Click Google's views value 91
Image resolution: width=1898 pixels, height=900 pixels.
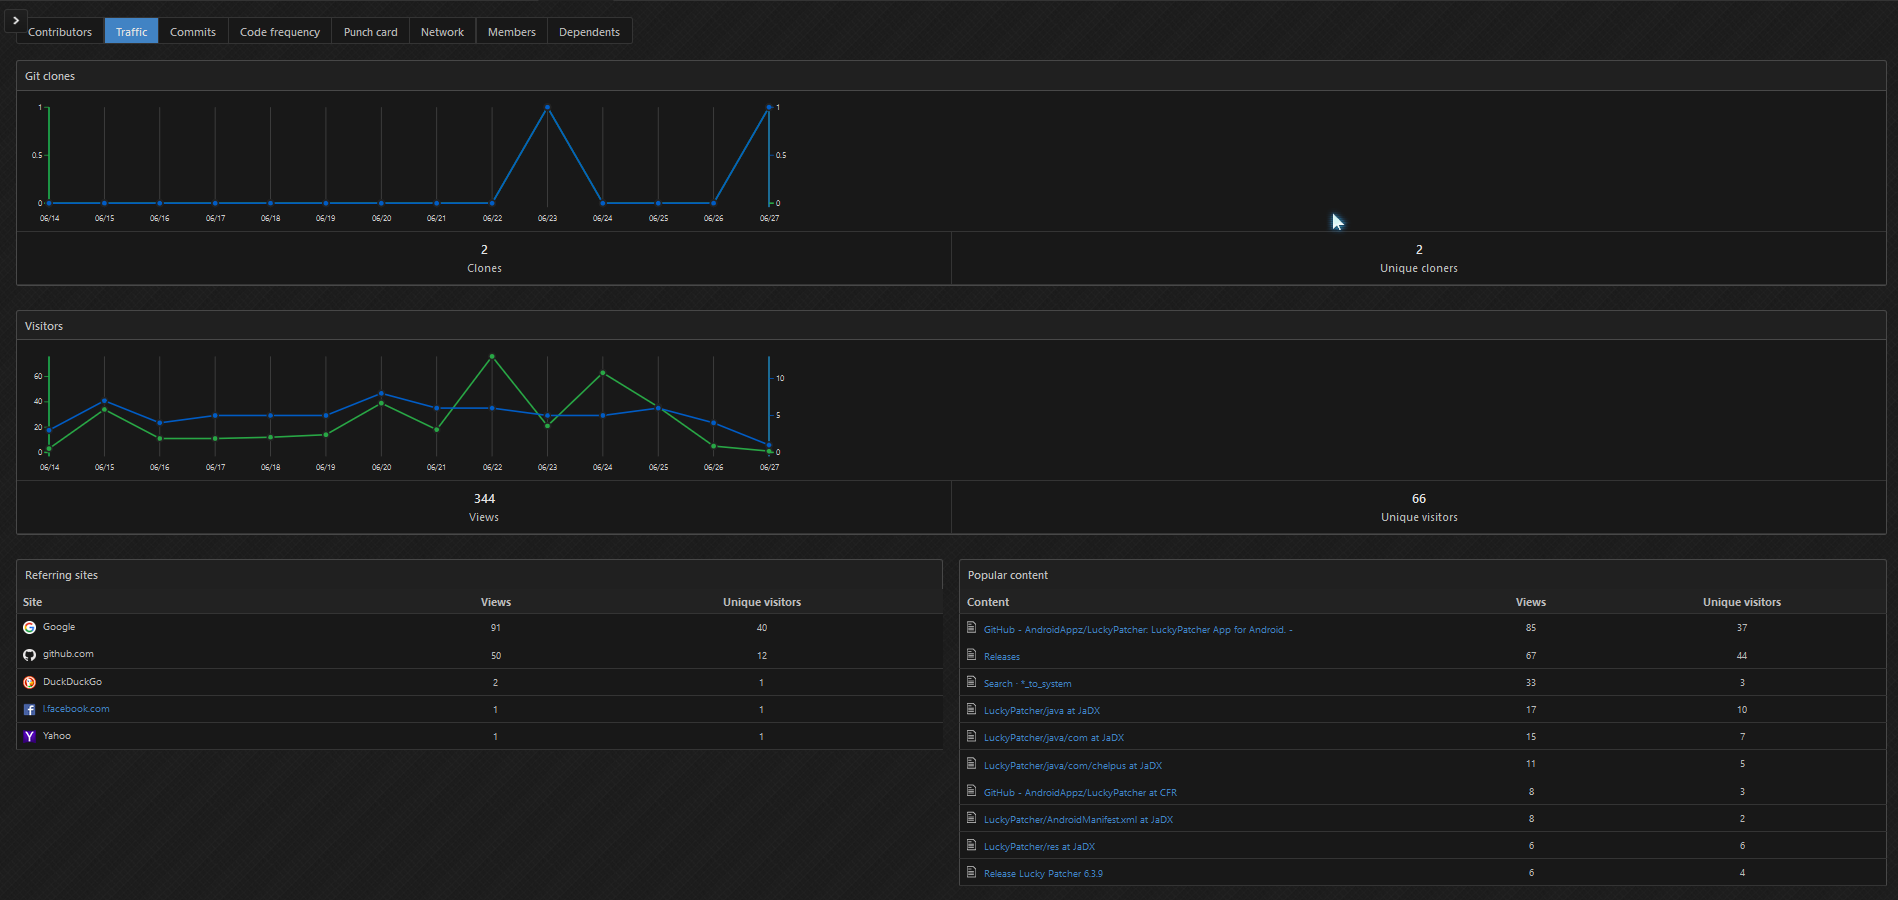[x=496, y=628]
